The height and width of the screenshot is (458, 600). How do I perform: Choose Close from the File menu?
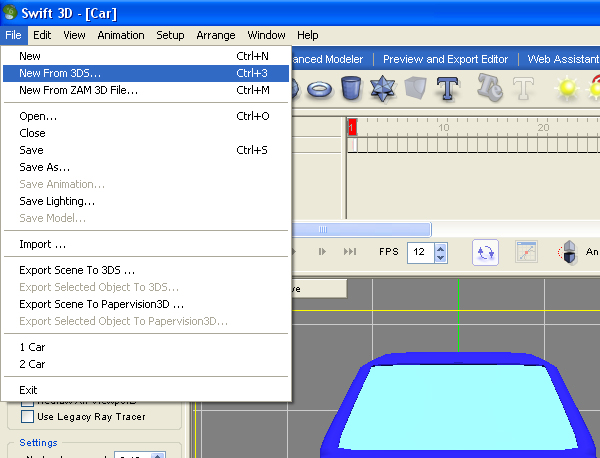coord(146,133)
